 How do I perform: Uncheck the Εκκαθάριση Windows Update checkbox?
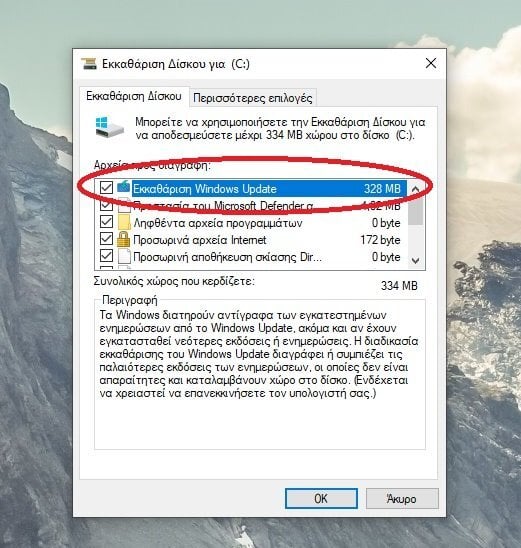click(106, 188)
